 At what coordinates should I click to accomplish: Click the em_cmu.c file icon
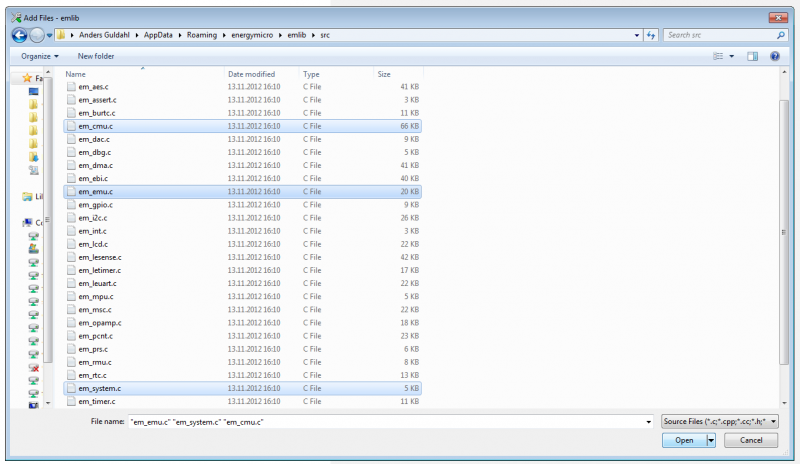coord(71,126)
